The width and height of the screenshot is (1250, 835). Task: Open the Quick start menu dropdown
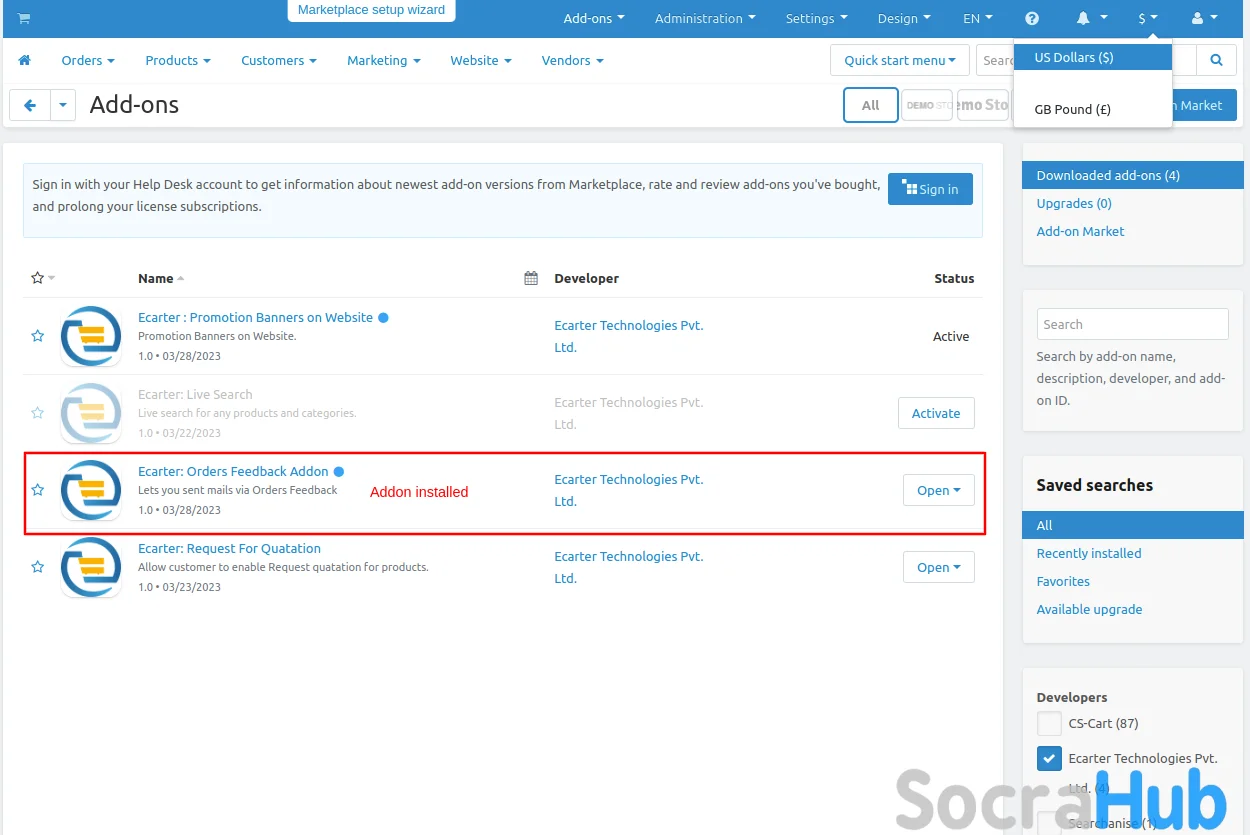pos(900,60)
